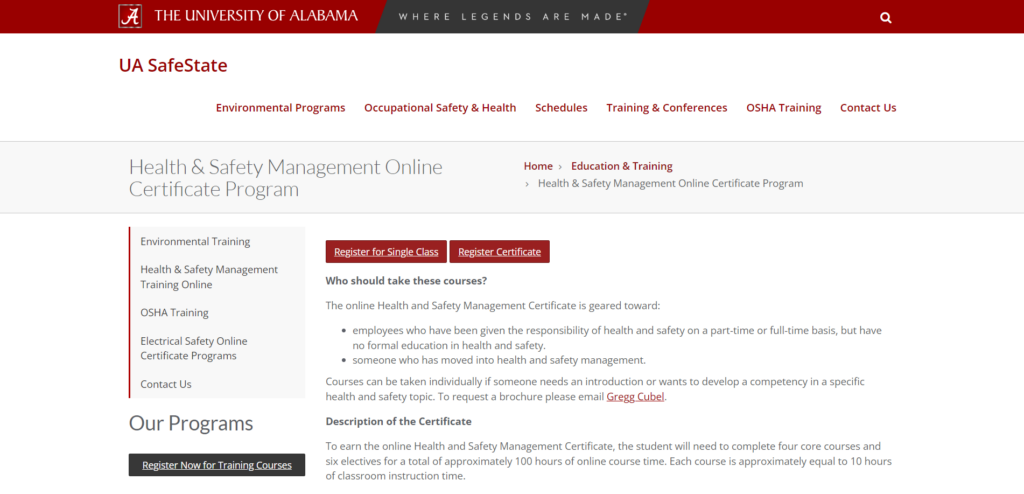
Task: Click the Our Programs heading
Action: tap(191, 423)
